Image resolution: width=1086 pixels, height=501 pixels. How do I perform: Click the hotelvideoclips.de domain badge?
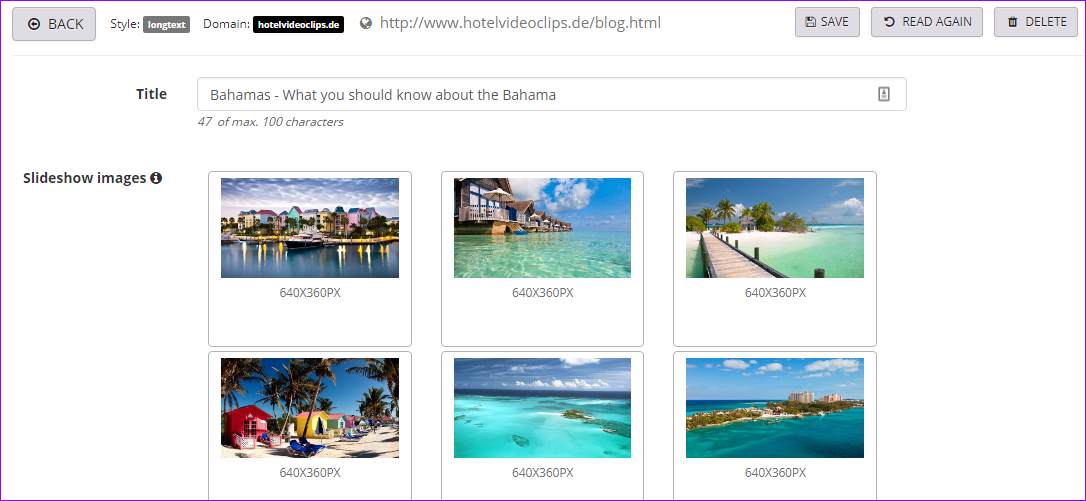click(x=299, y=25)
